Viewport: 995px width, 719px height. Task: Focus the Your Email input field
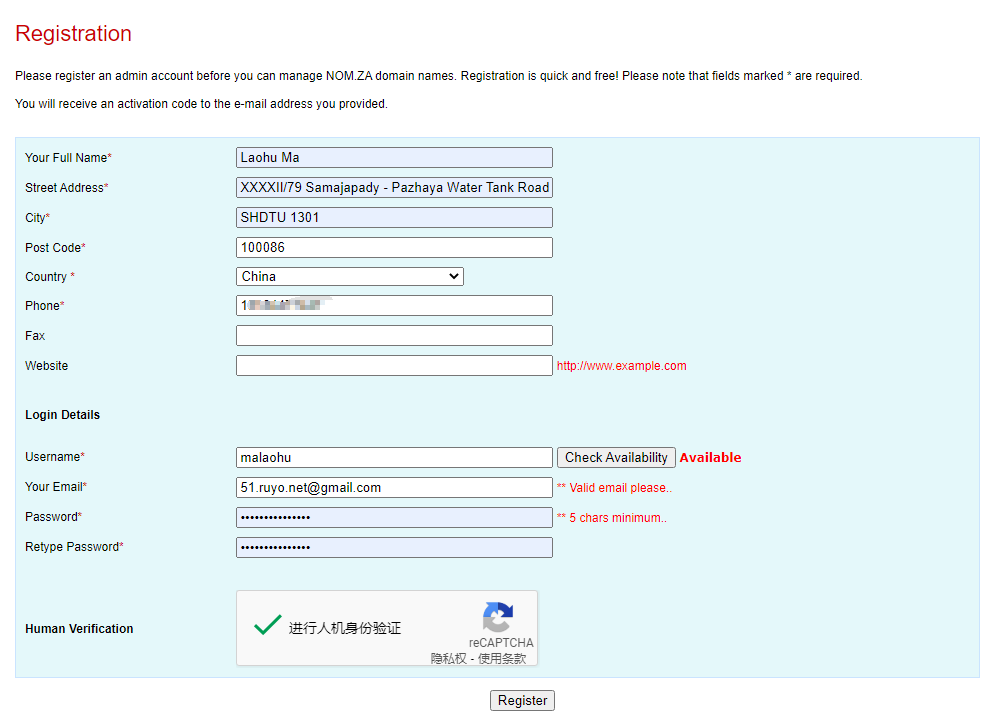(394, 488)
